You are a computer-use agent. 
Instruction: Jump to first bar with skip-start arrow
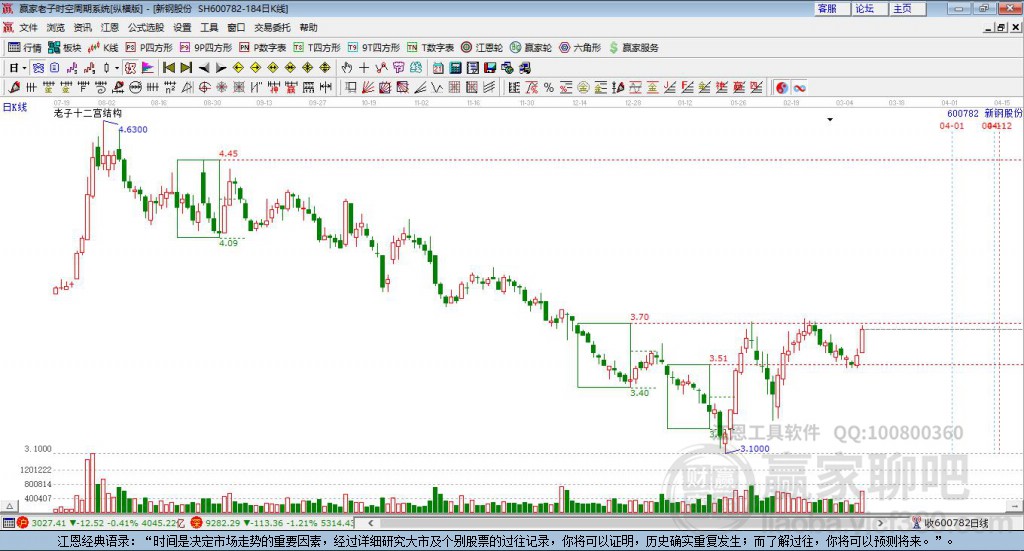pos(168,68)
